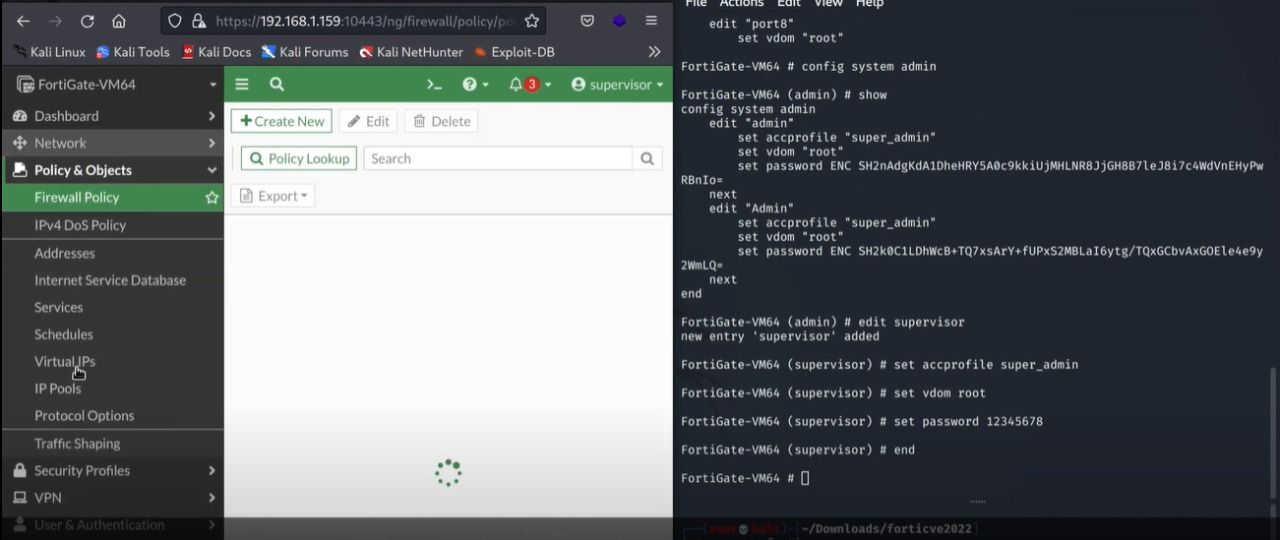This screenshot has height=540, width=1280.
Task: Open the Exploit-DB bookmark
Action: tap(514, 52)
